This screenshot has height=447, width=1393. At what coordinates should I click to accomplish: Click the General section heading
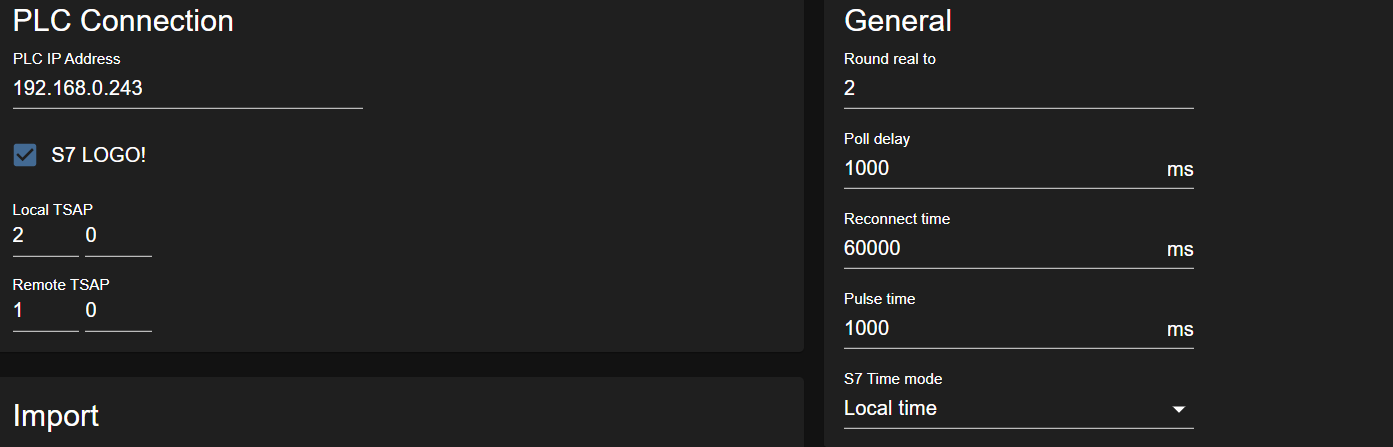[x=898, y=20]
